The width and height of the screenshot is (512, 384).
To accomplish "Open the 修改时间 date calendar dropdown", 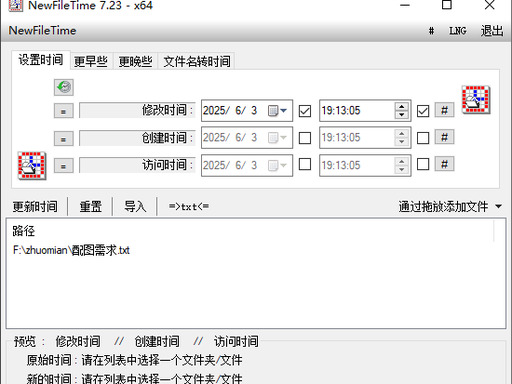I will [278, 111].
